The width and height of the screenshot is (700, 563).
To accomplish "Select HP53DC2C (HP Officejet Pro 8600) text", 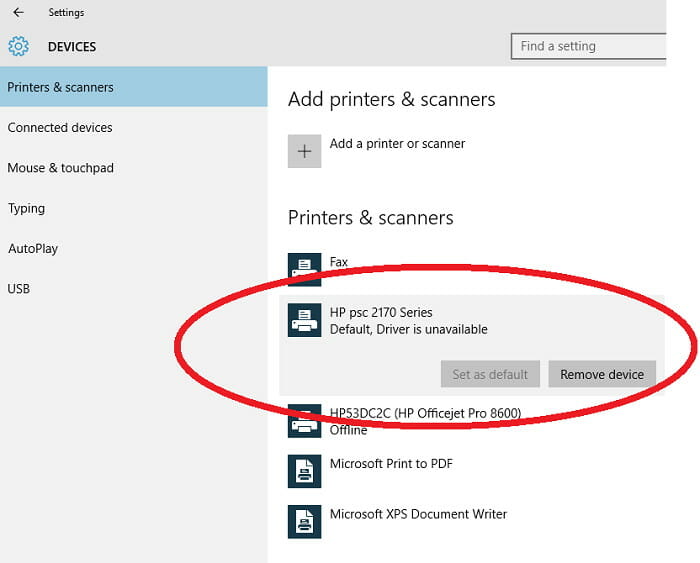I will click(x=425, y=413).
